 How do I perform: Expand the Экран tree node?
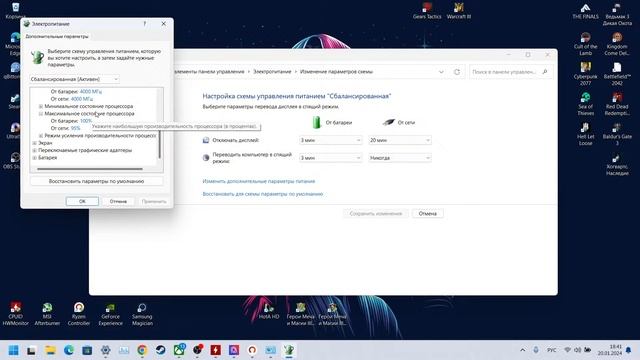coord(34,143)
